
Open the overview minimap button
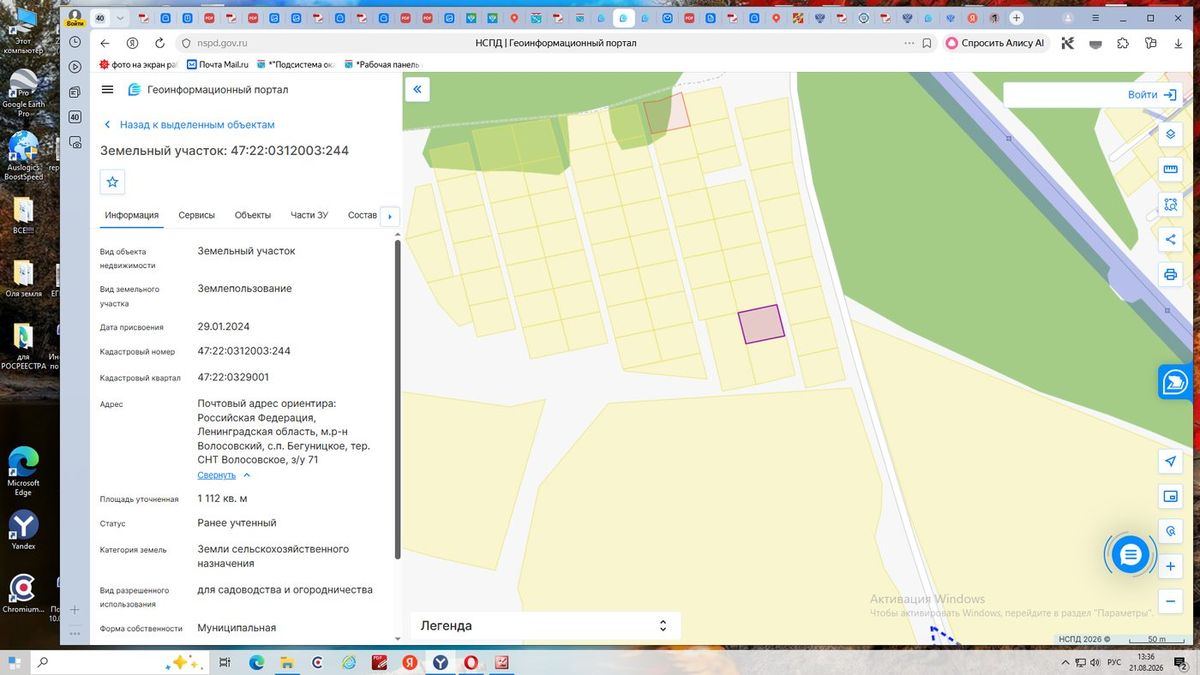click(1171, 496)
